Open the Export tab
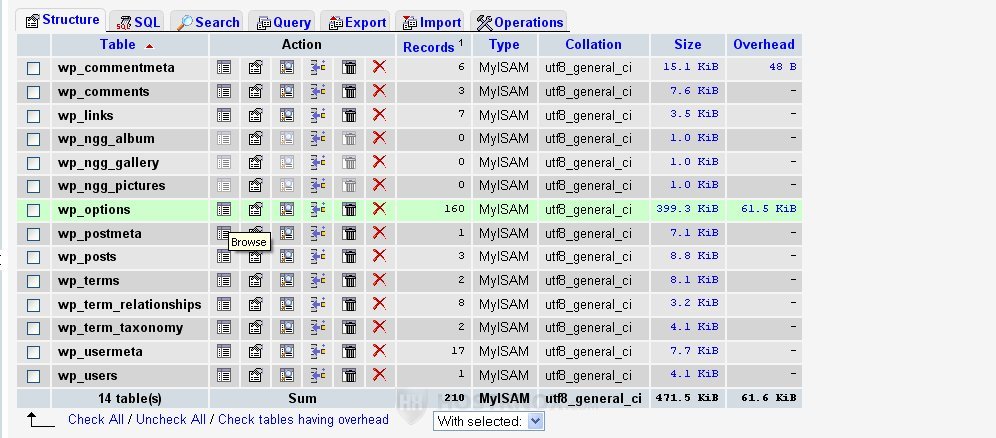996x438 pixels. [x=357, y=22]
